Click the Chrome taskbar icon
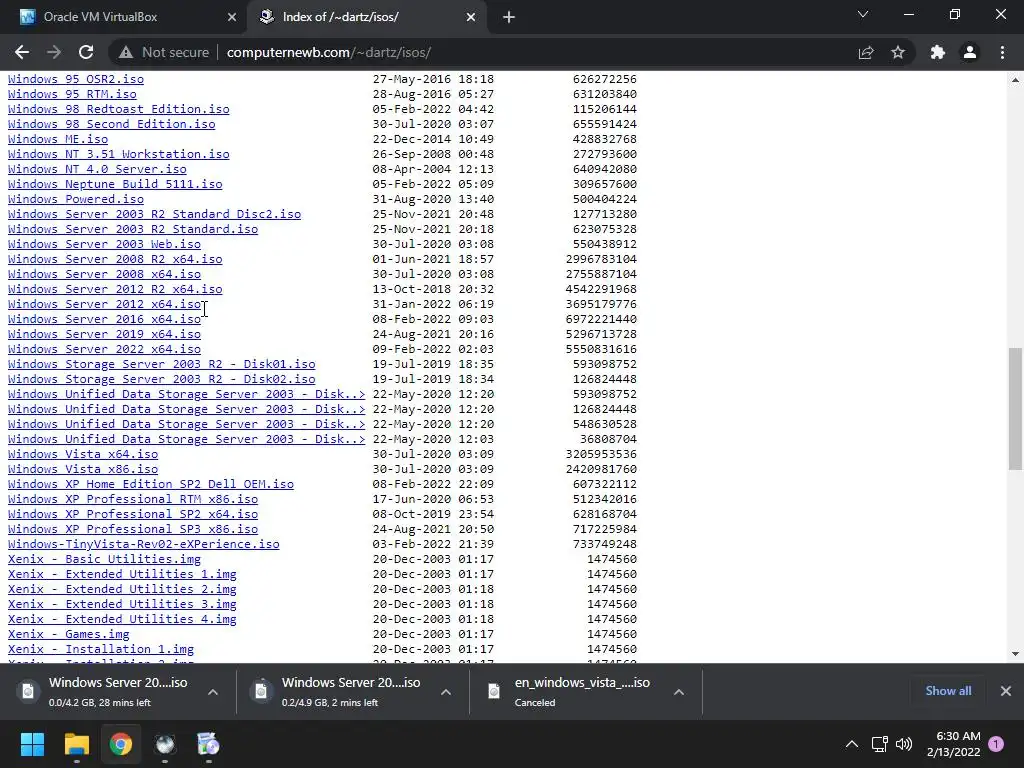The image size is (1024, 768). click(x=121, y=744)
